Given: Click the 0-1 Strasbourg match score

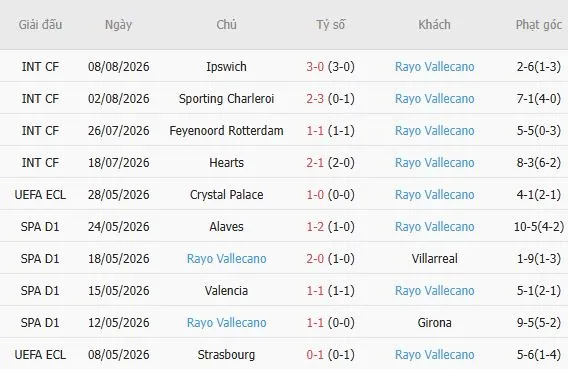Looking at the screenshot, I should pos(315,355).
